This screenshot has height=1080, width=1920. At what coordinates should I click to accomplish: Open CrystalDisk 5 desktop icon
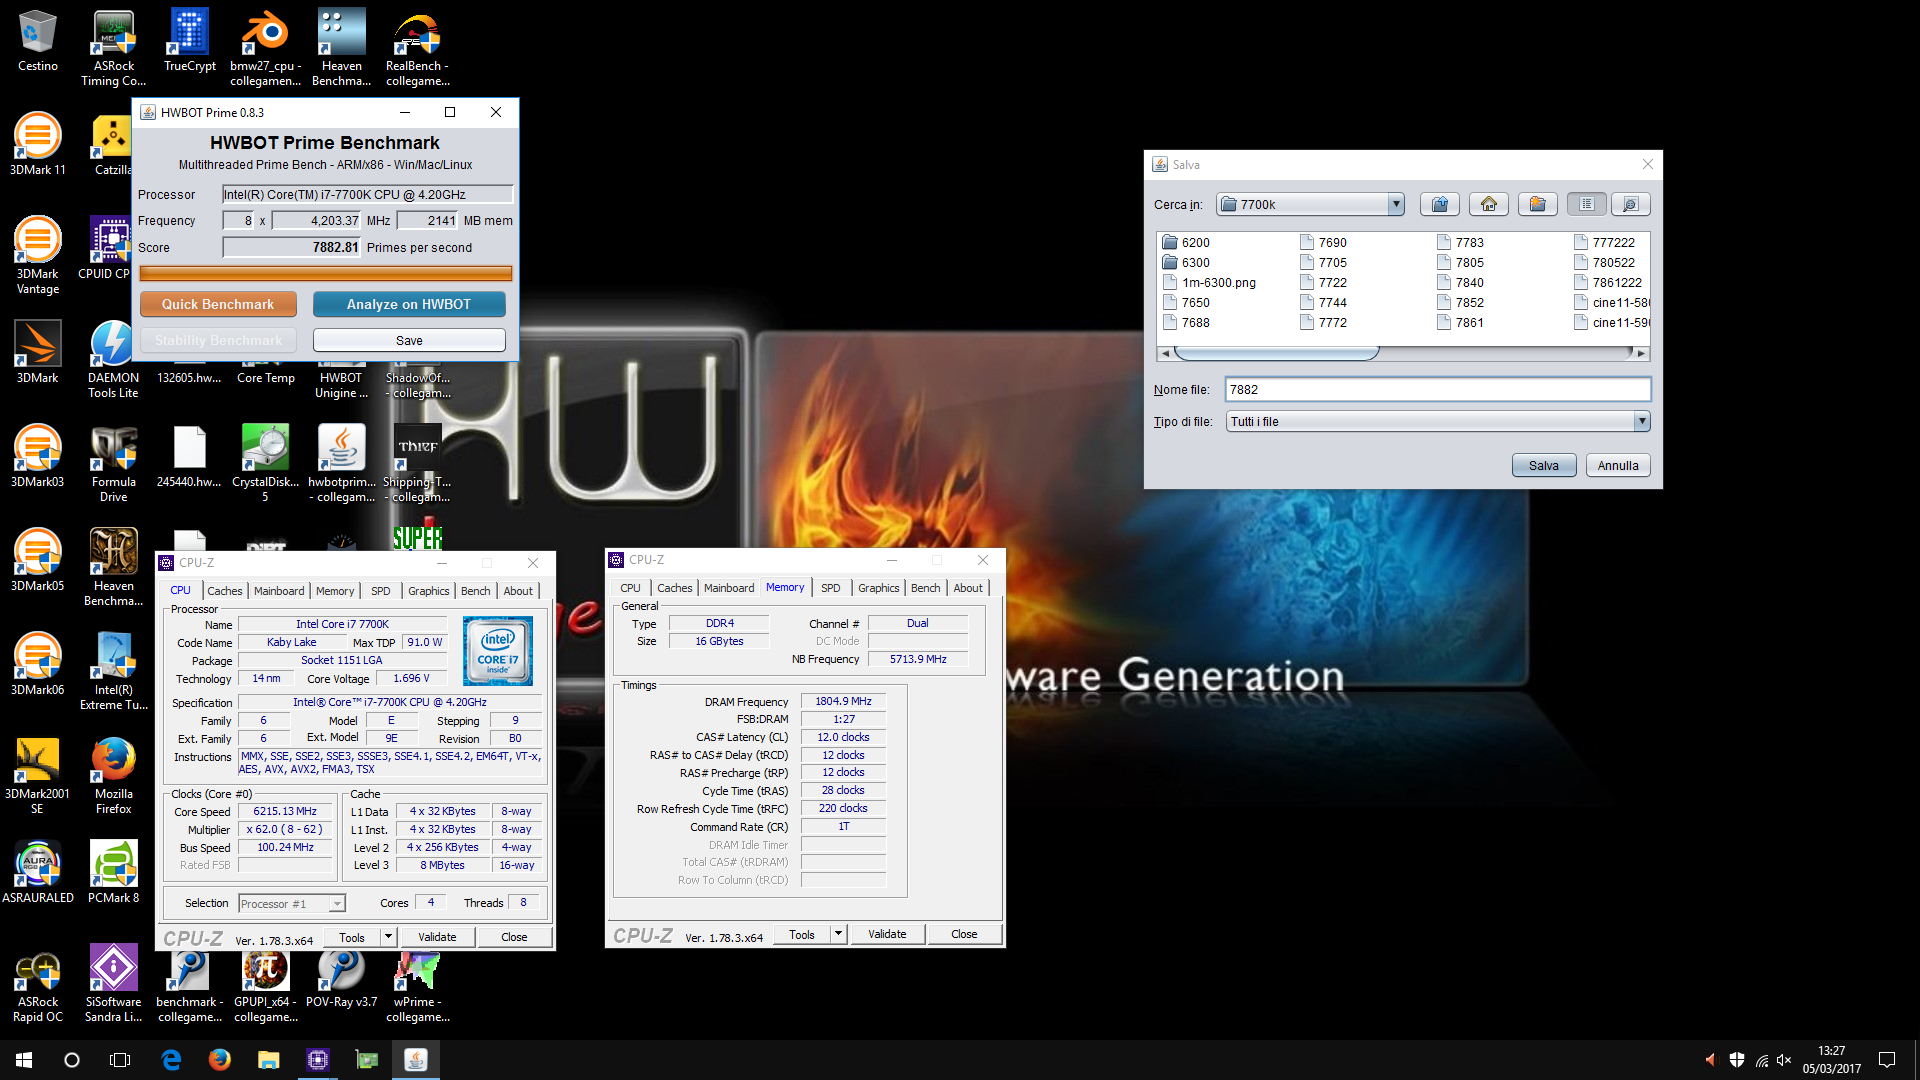point(266,464)
